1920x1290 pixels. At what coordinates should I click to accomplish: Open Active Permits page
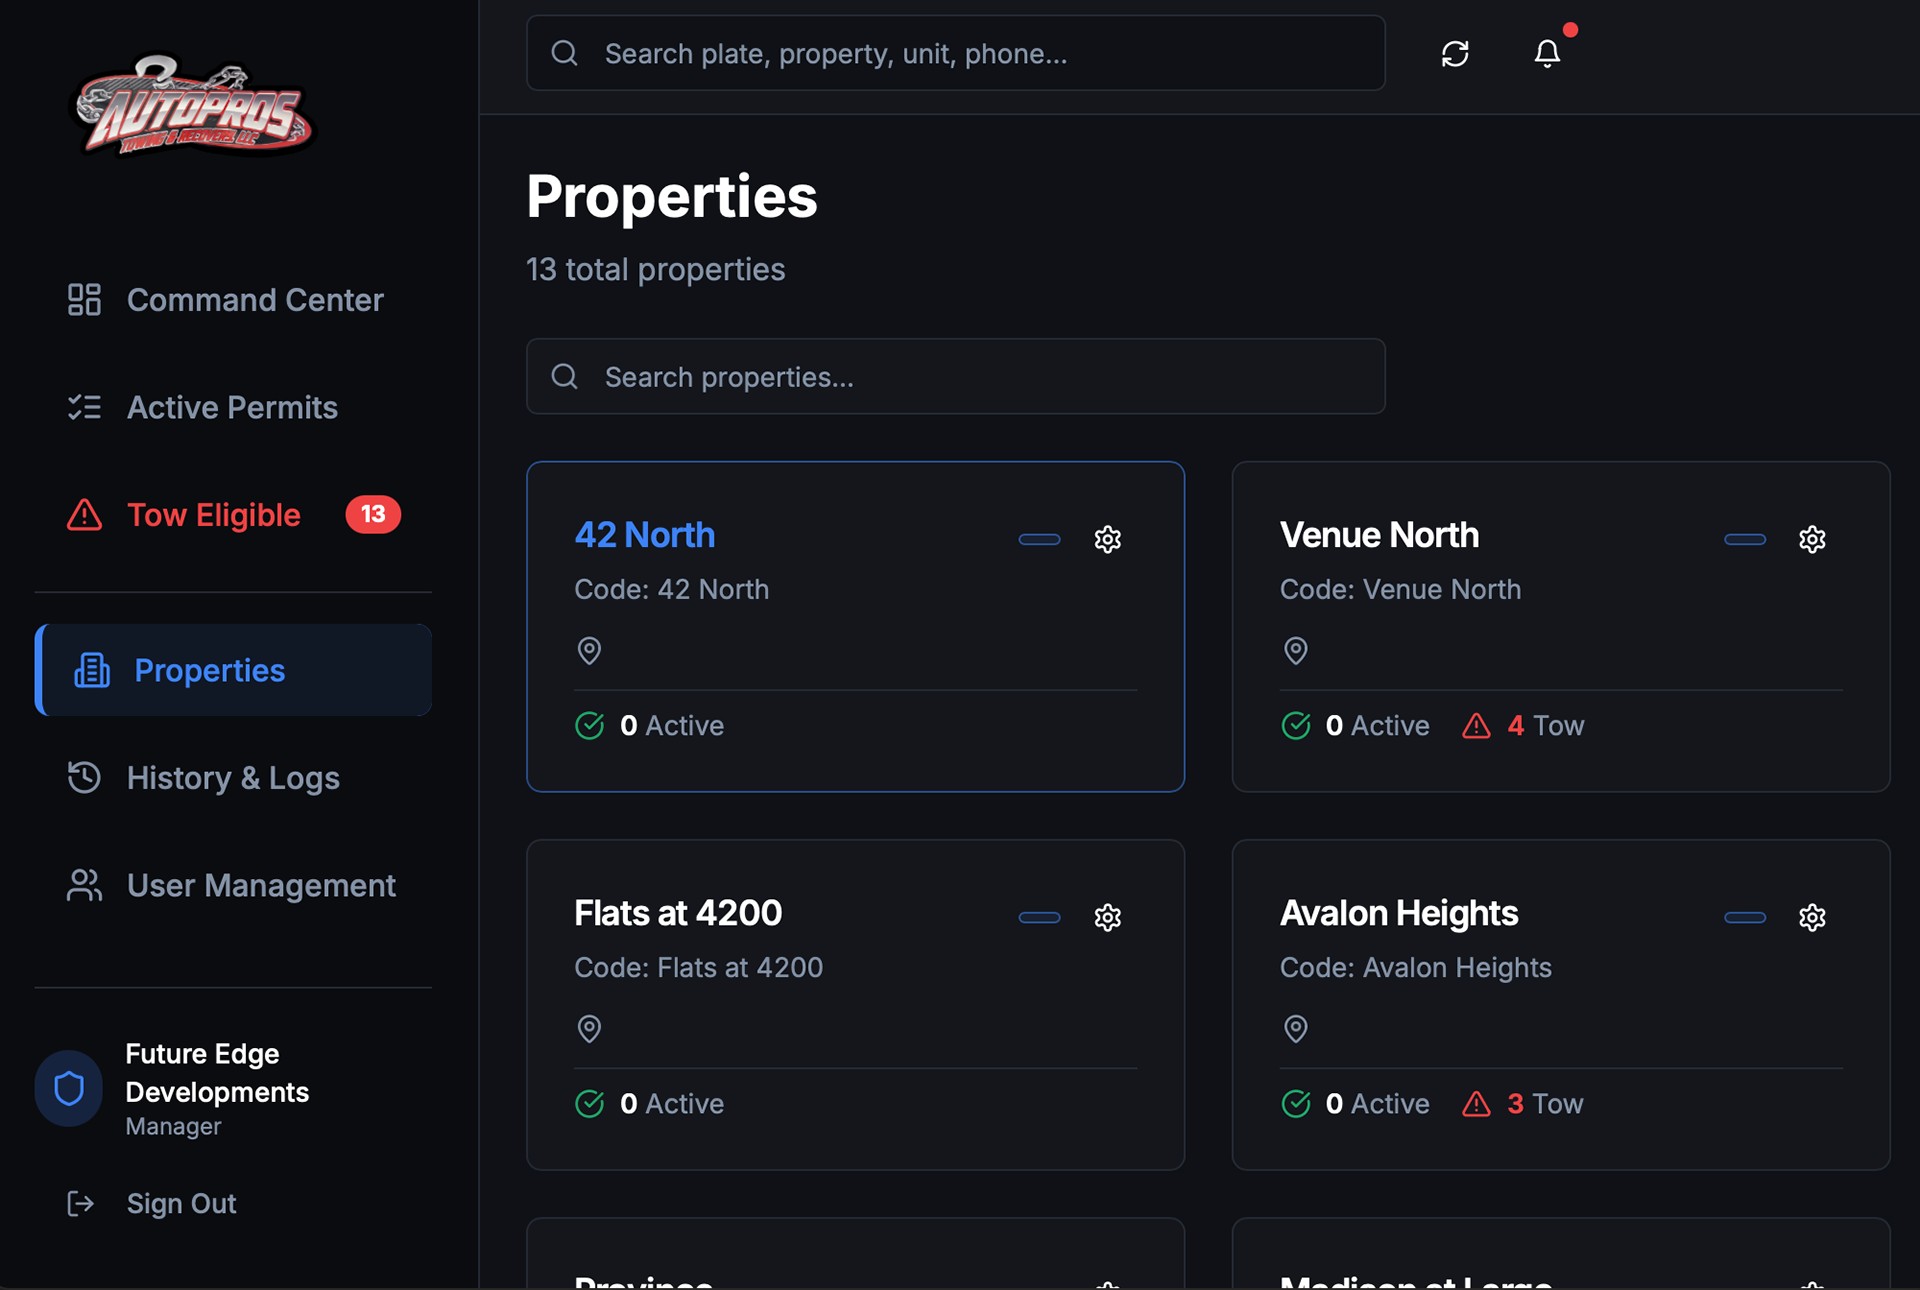coord(232,408)
